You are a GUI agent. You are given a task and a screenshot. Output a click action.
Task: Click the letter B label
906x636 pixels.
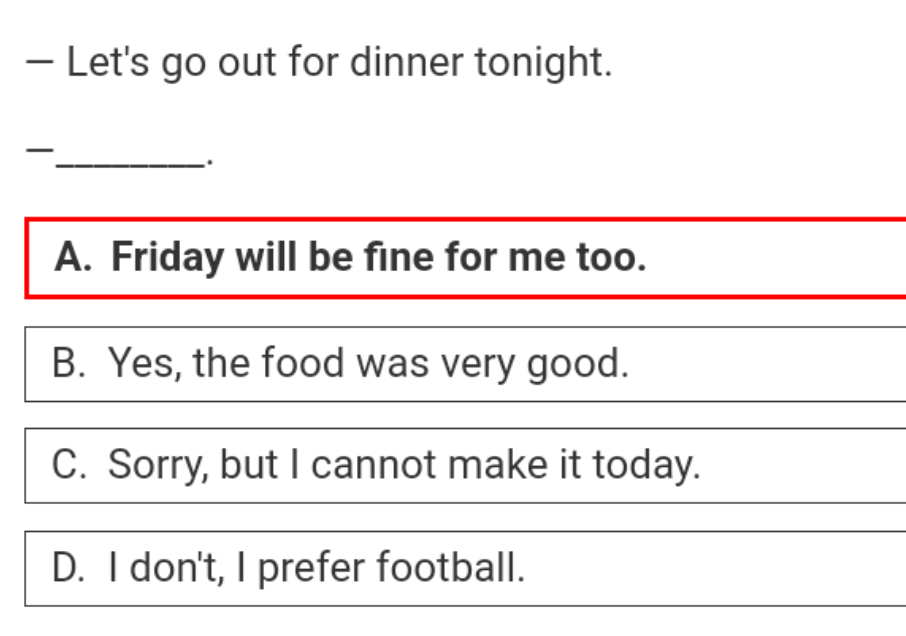pos(70,363)
